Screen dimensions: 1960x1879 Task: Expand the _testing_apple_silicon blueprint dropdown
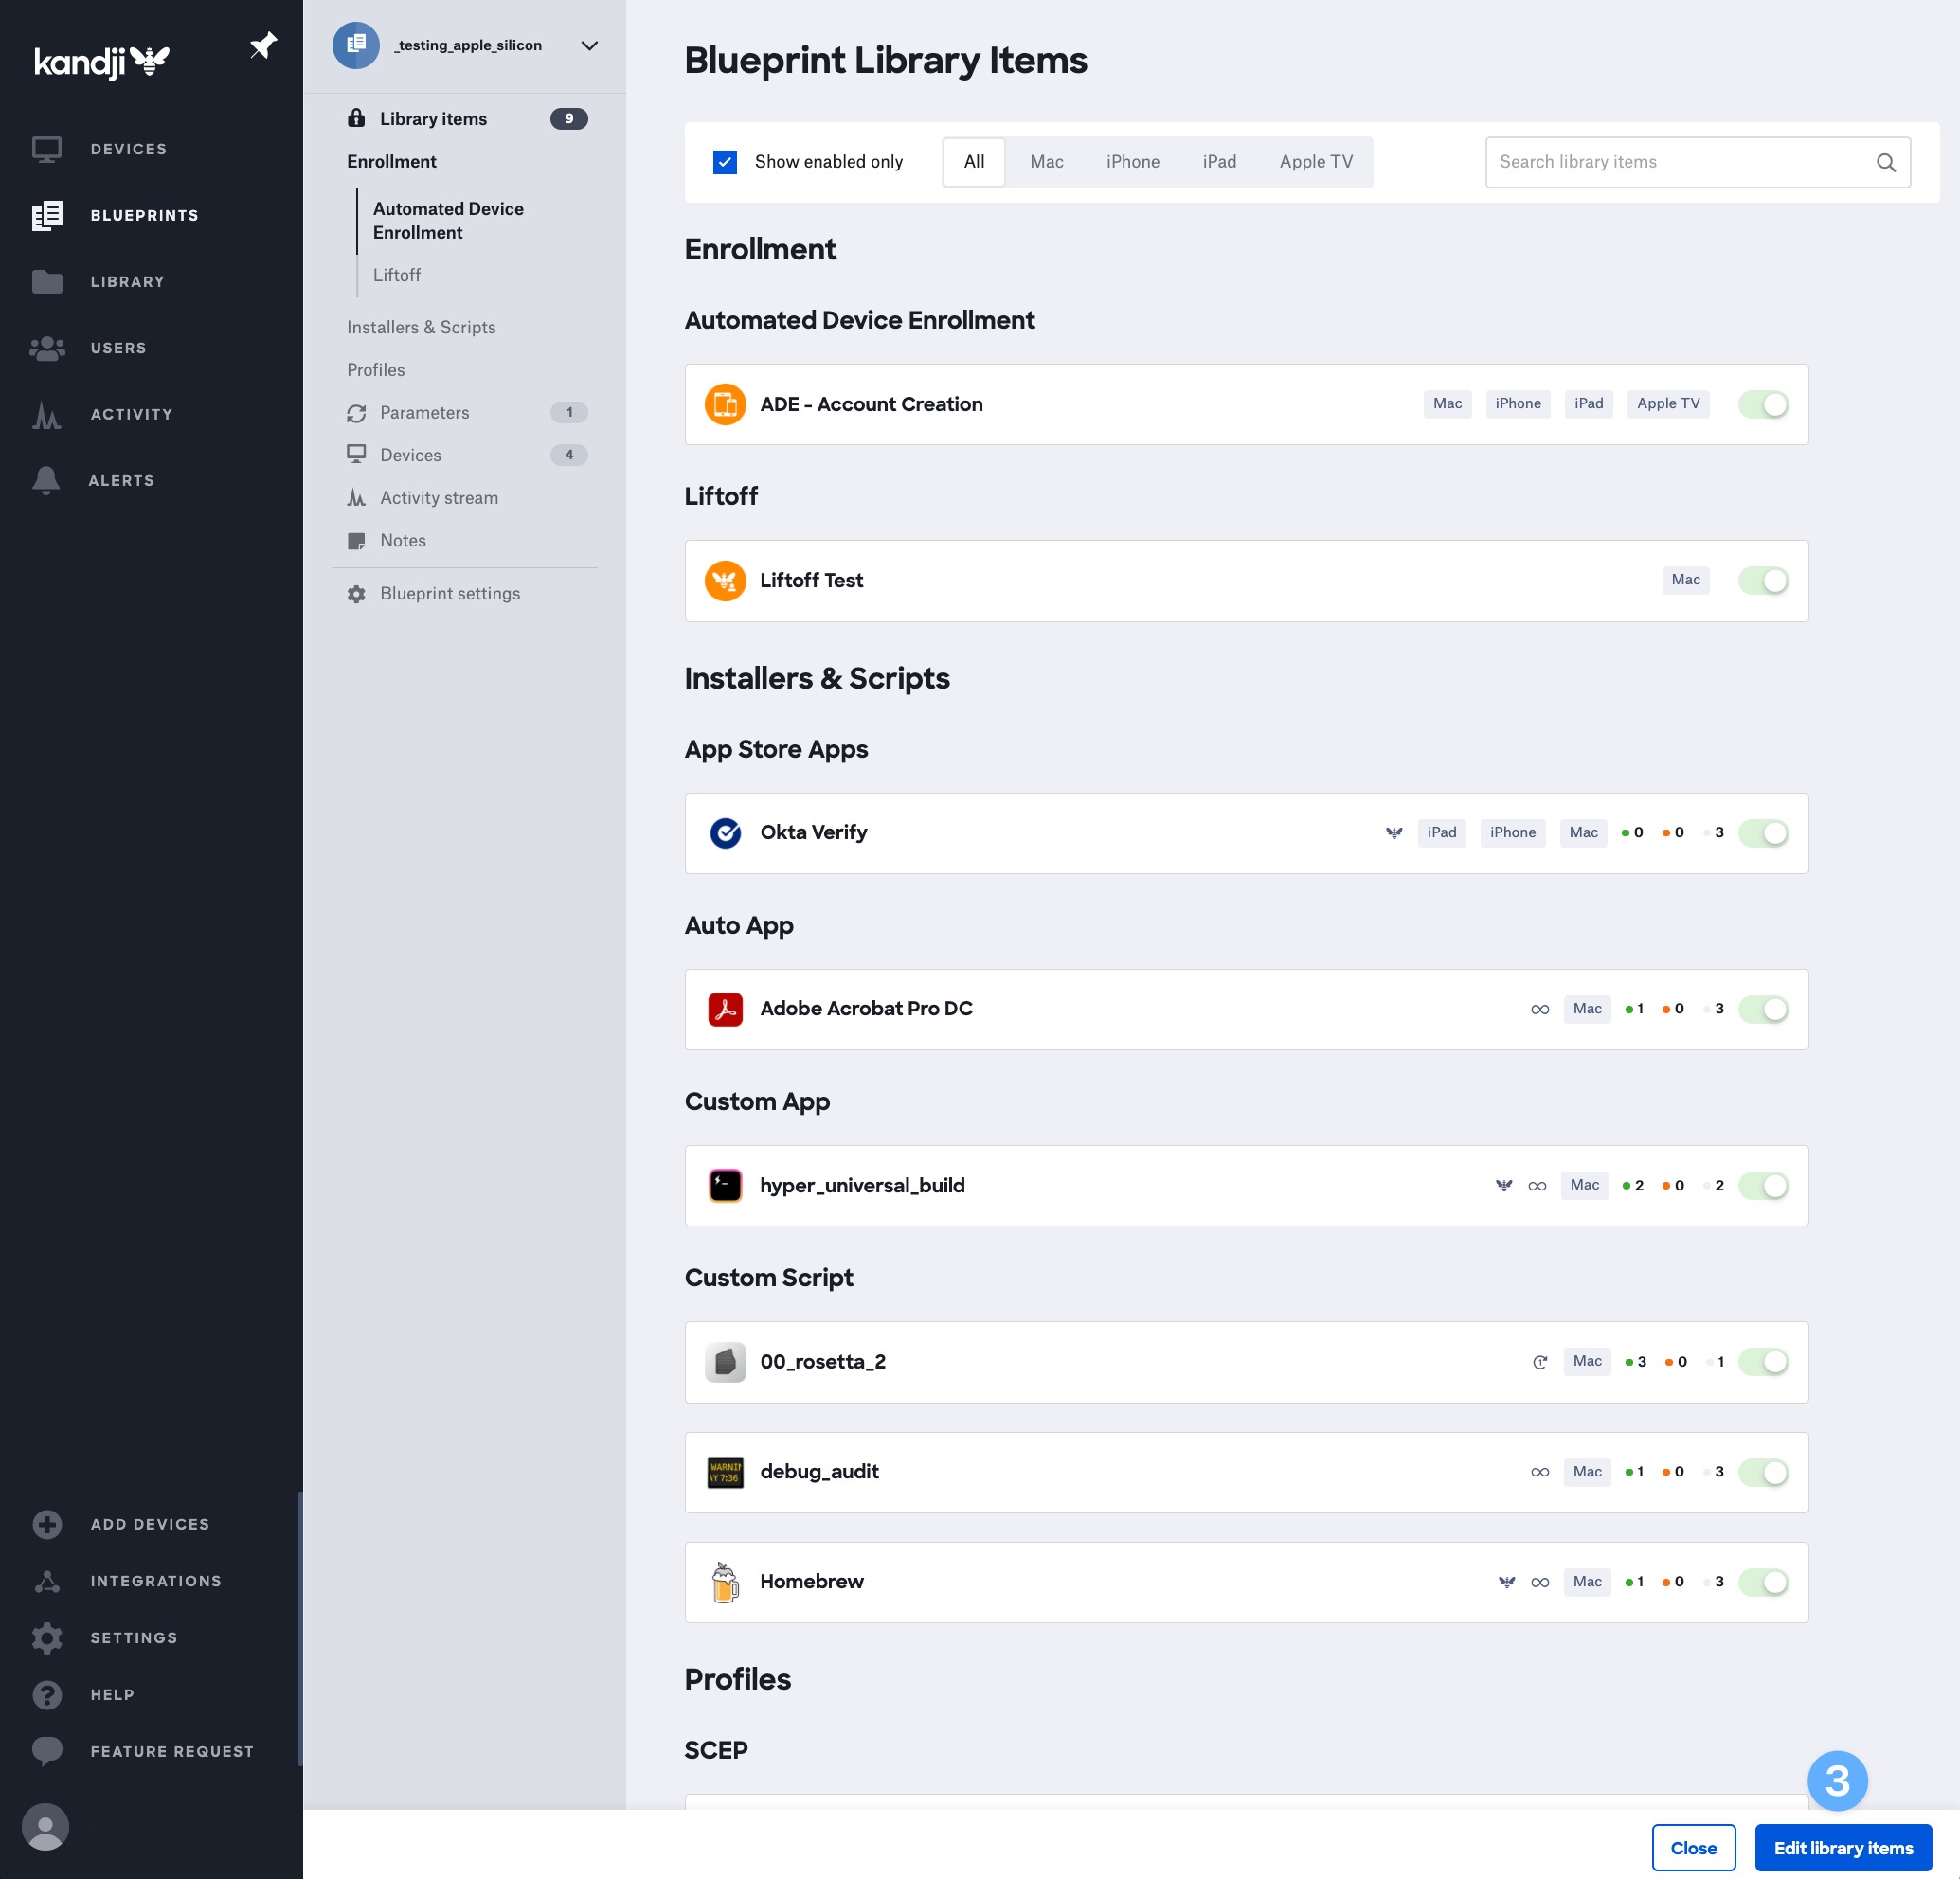pyautogui.click(x=589, y=45)
